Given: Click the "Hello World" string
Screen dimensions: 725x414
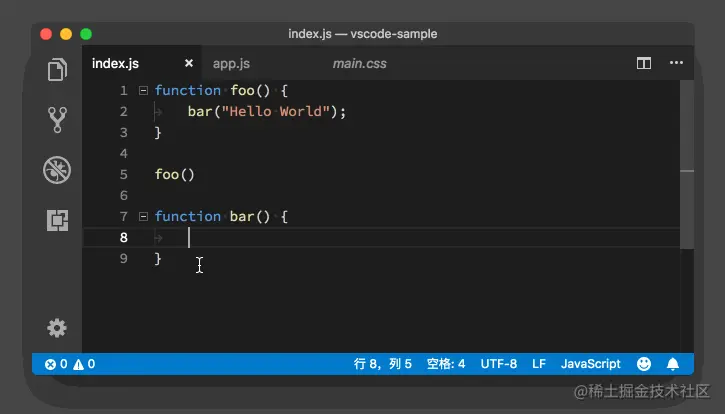Looking at the screenshot, I should coord(276,111).
